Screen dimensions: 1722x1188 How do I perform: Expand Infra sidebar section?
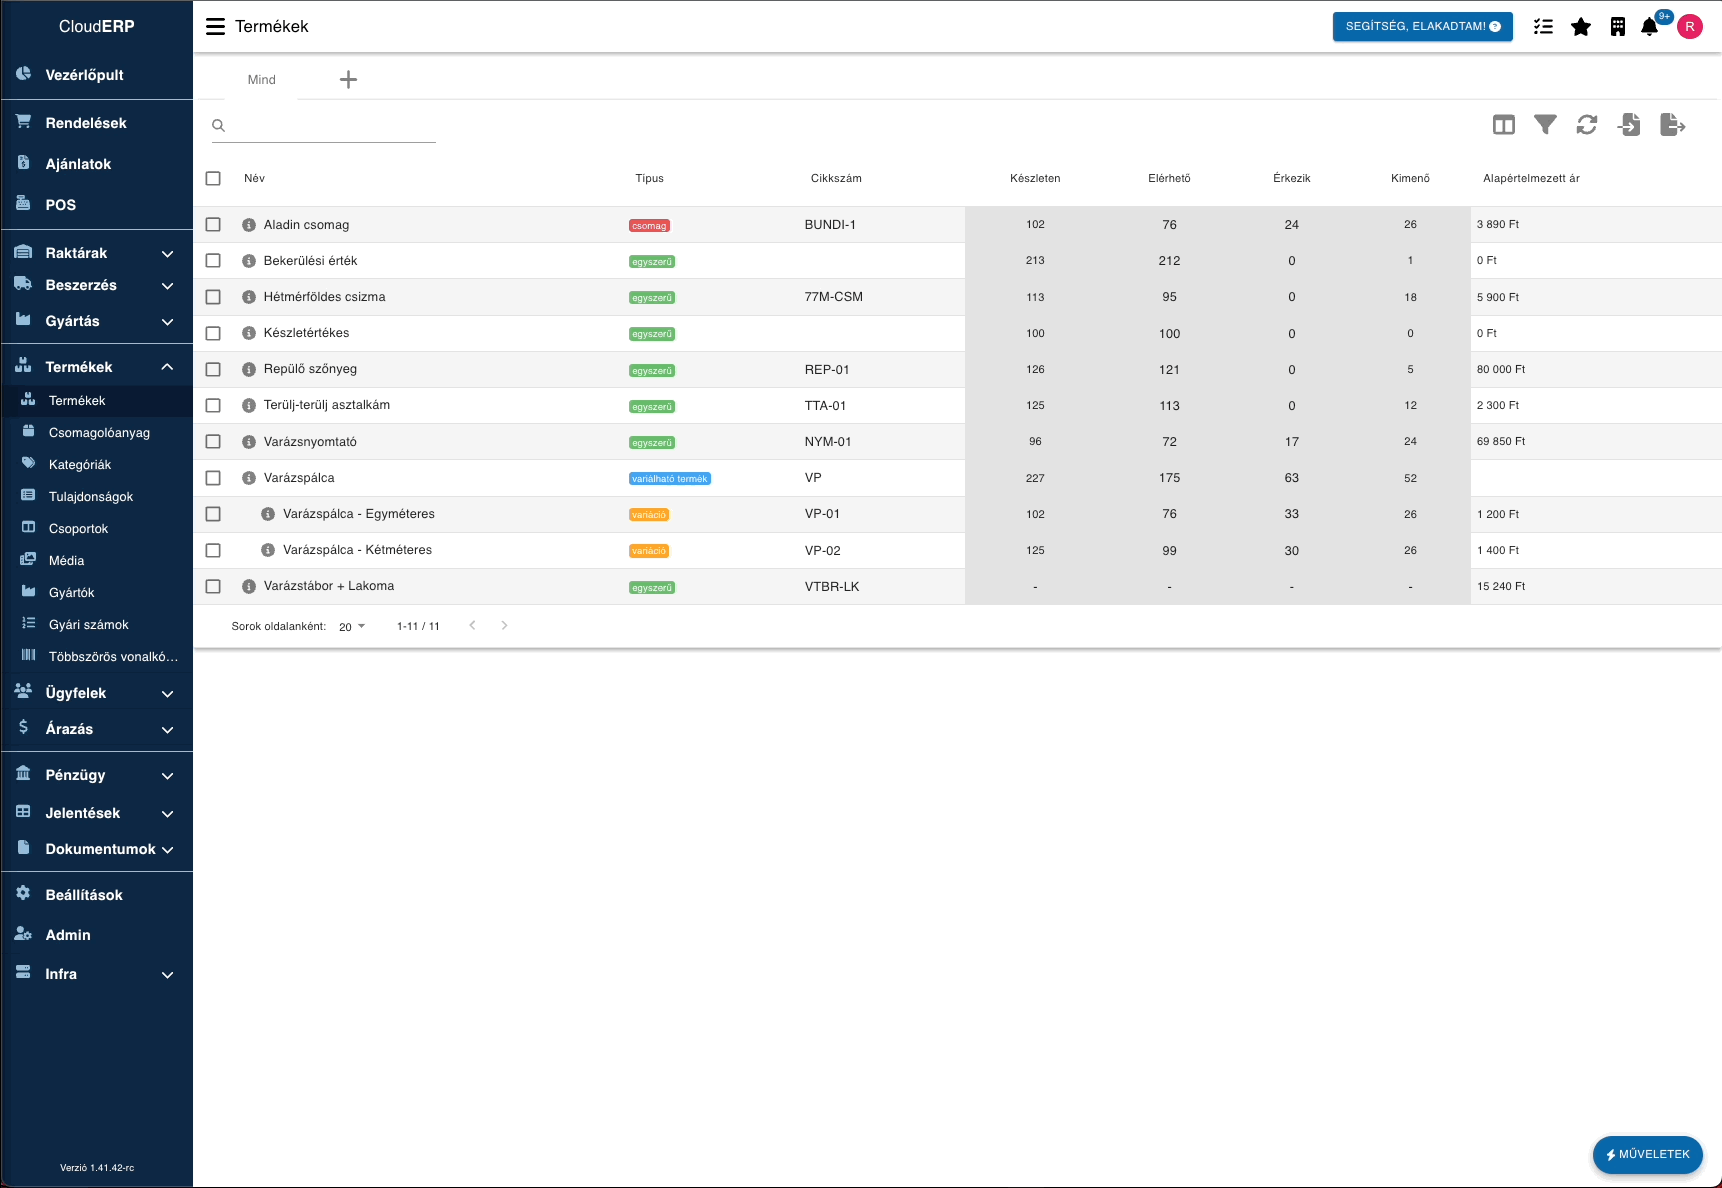97,974
